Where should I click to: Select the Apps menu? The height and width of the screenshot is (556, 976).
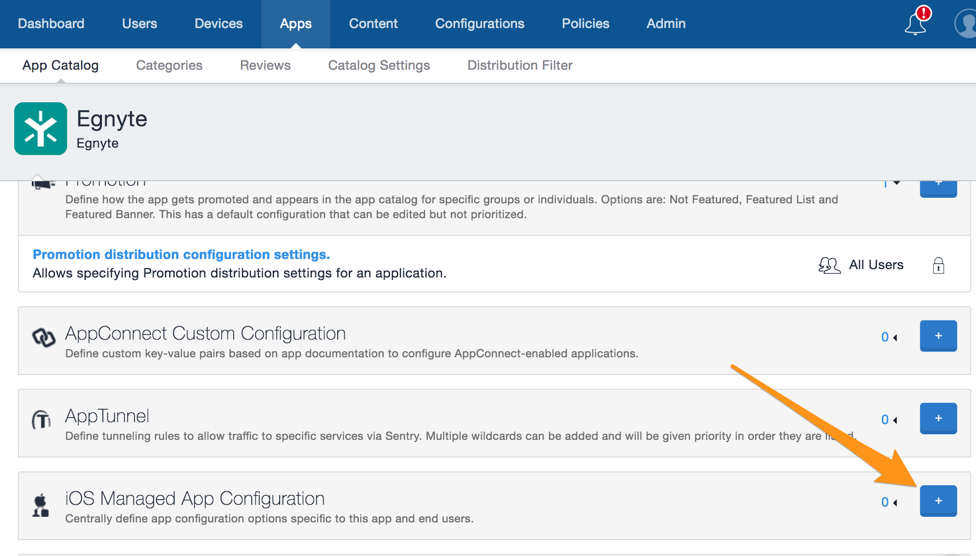click(x=296, y=24)
